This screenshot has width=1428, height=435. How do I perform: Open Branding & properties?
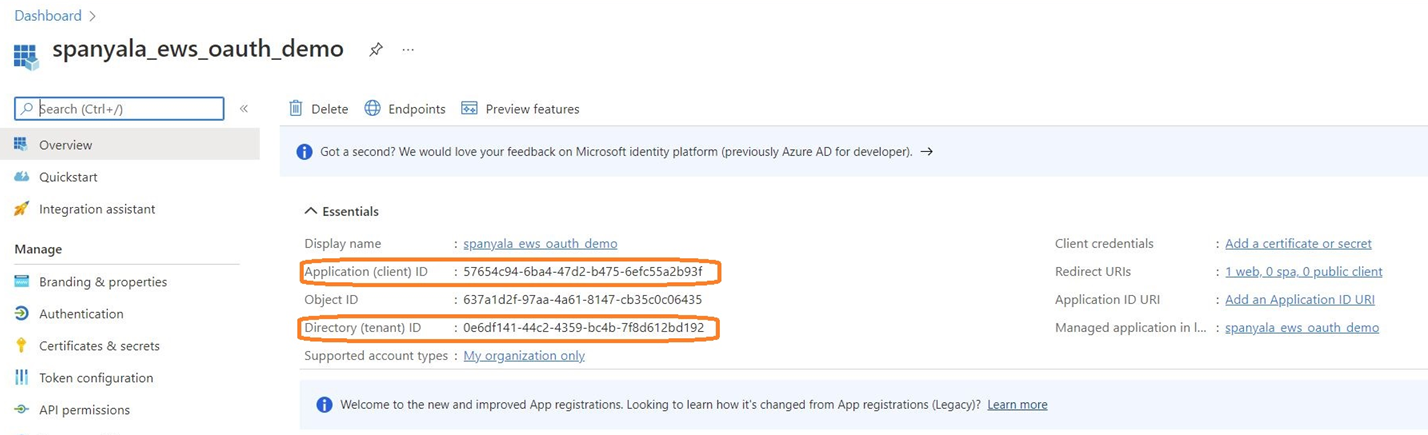pyautogui.click(x=103, y=282)
